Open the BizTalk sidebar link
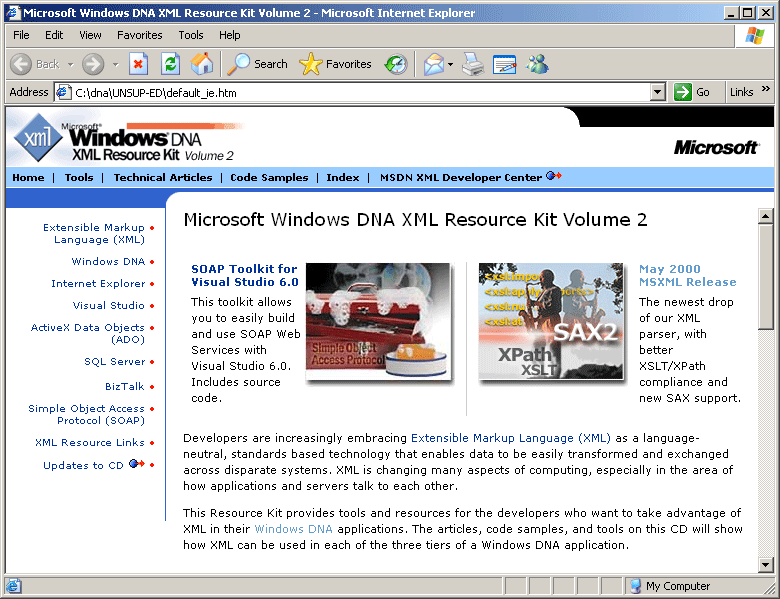Viewport: 780px width, 599px height. 125,387
